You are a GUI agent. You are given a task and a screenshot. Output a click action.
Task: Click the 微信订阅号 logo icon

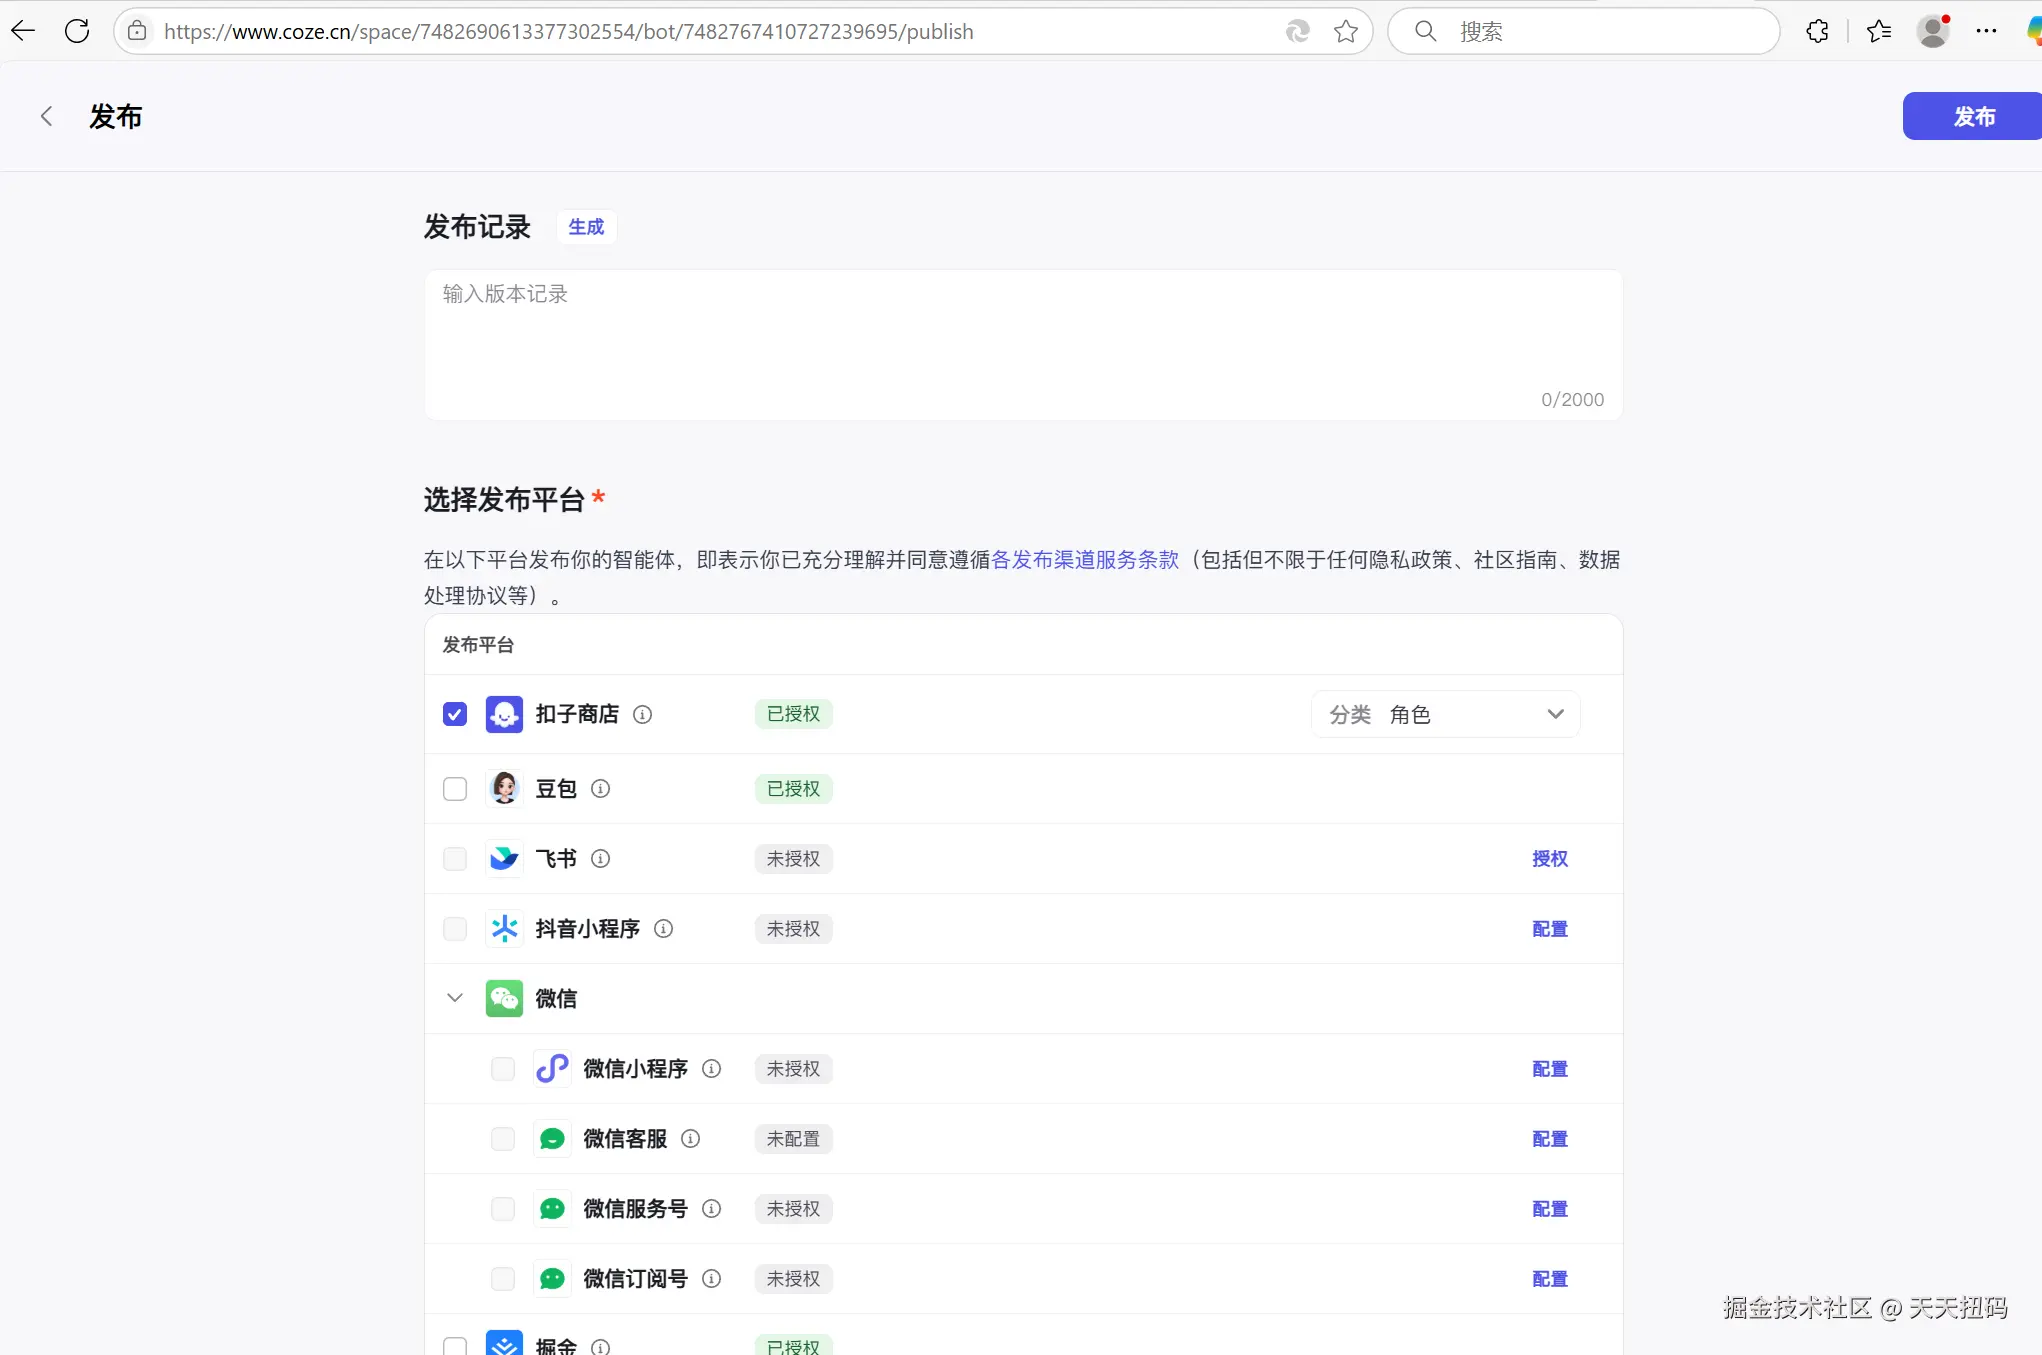tap(552, 1279)
